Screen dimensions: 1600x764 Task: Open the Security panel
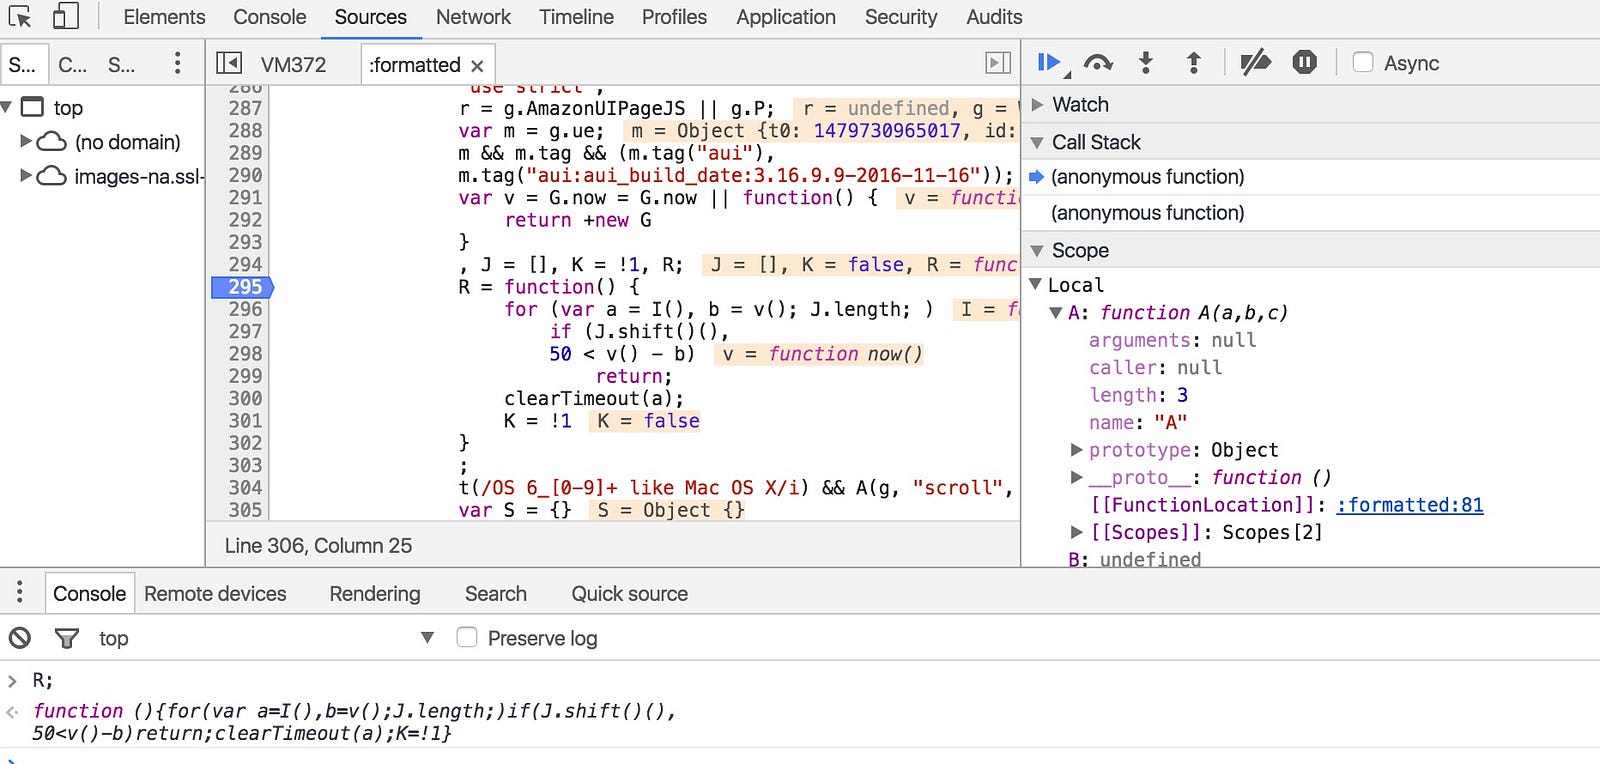pos(901,17)
